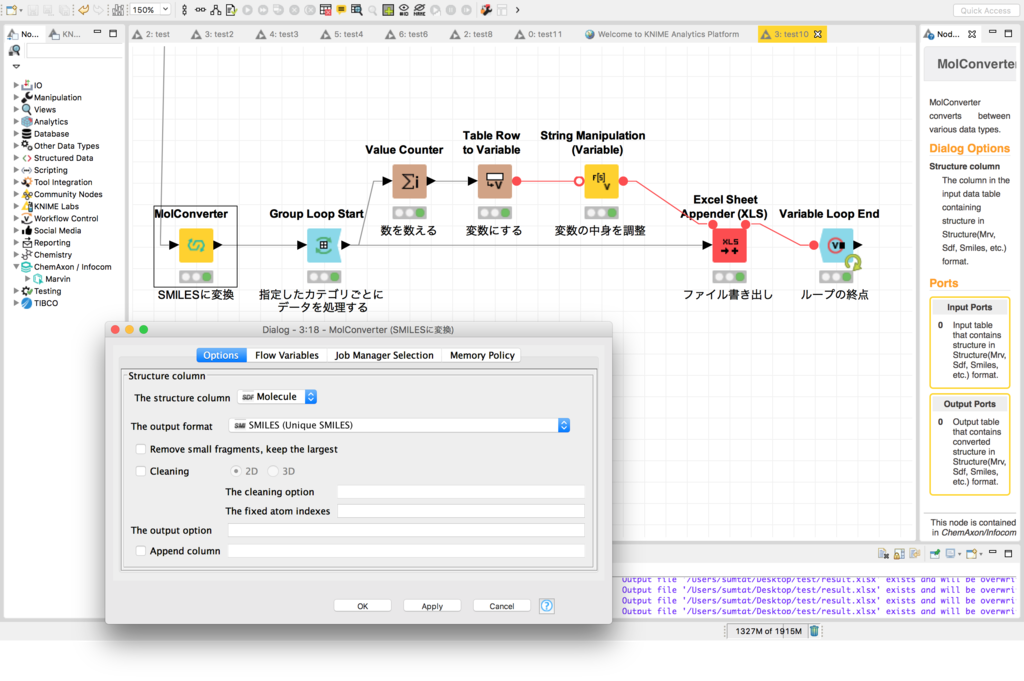Enable 'Remove small fragments, keep the largest'
1024x681 pixels.
click(139, 449)
